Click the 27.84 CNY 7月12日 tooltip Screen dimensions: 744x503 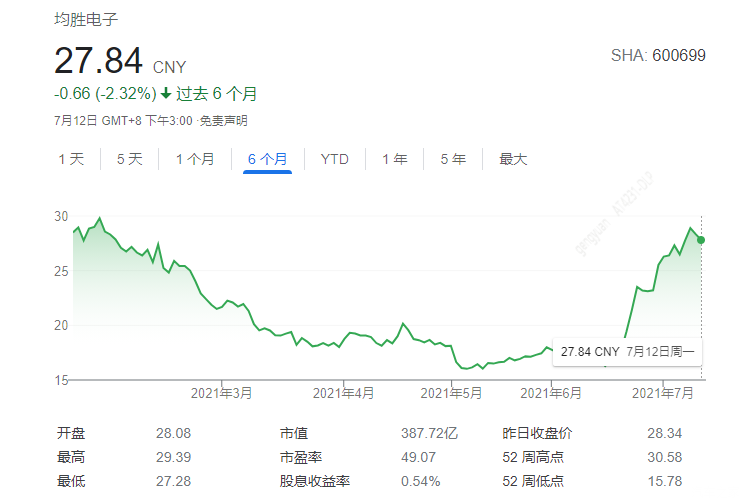click(627, 352)
